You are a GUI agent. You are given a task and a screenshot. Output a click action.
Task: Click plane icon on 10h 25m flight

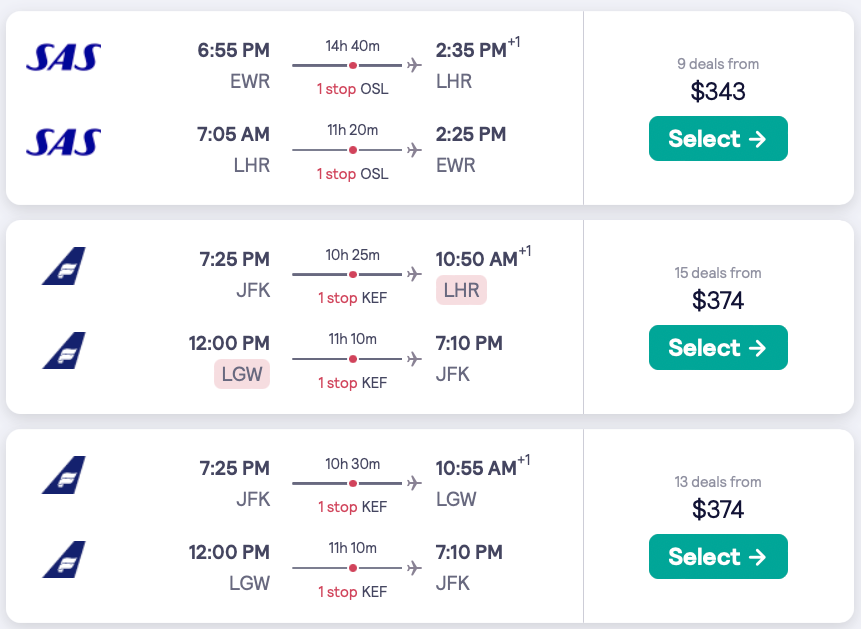pyautogui.click(x=415, y=274)
